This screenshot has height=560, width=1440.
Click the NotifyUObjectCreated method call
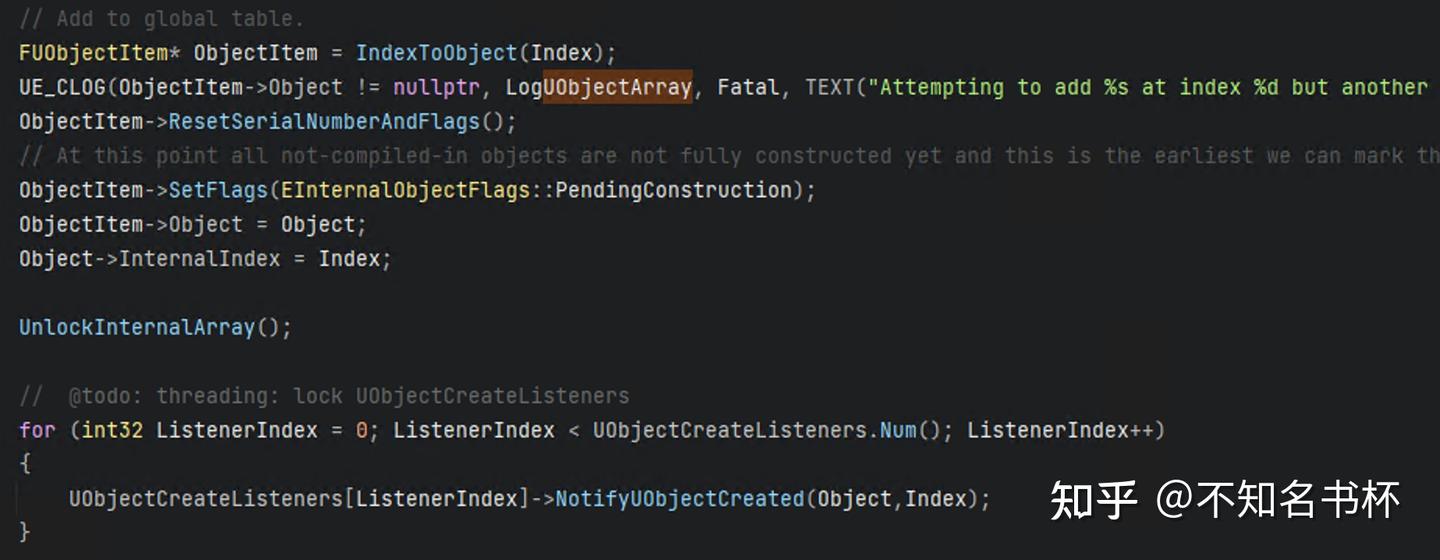pos(679,498)
